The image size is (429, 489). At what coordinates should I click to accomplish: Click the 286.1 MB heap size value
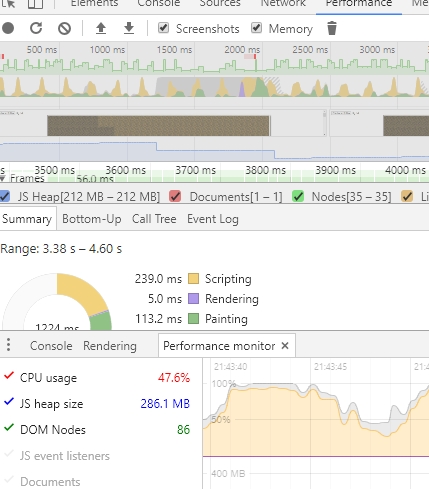165,403
